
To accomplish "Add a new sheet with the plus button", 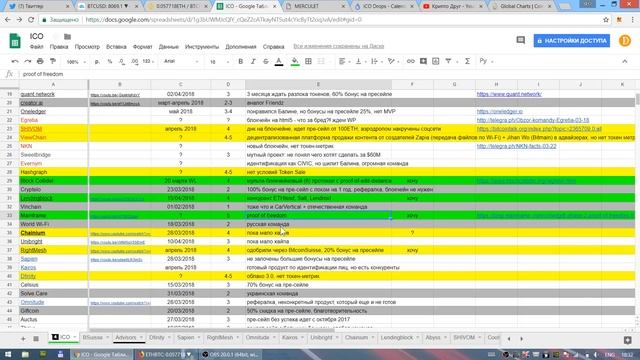I will tap(23, 338).
